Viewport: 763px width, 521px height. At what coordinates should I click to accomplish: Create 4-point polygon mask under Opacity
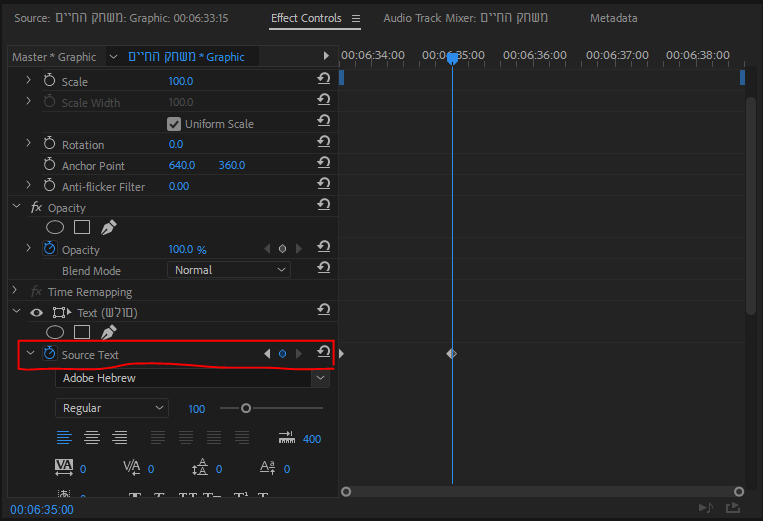point(82,227)
